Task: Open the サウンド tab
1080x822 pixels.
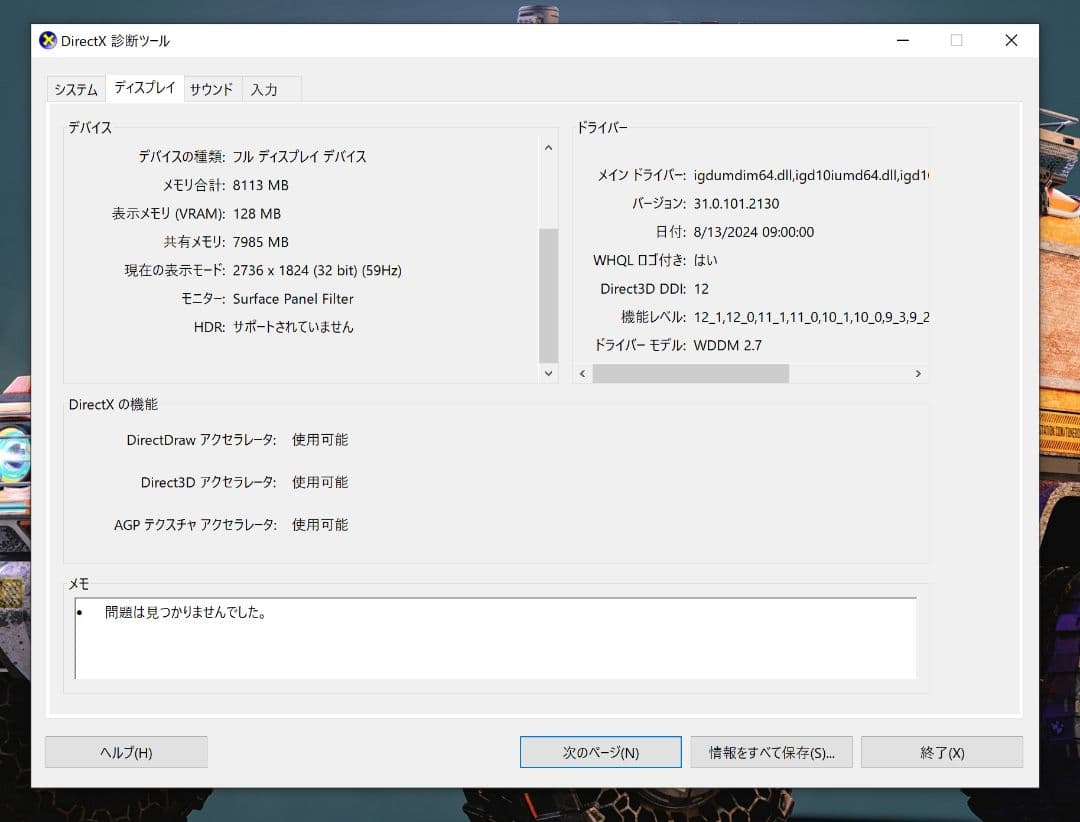Action: point(211,89)
